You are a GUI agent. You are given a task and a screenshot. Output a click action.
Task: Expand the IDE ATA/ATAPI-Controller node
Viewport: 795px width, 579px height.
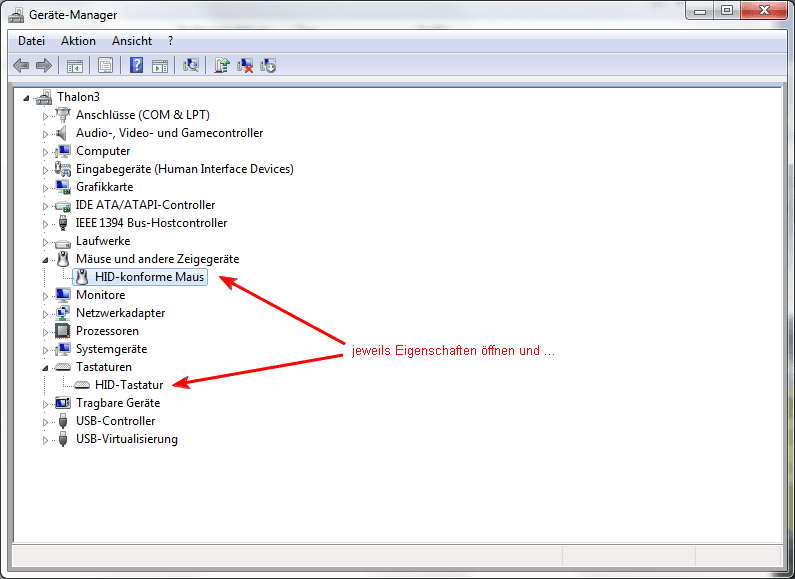[x=45, y=206]
